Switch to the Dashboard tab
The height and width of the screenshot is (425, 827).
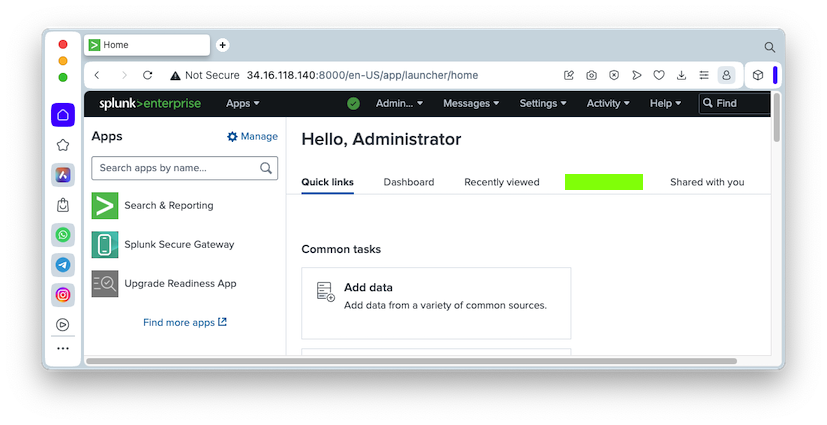tap(409, 182)
